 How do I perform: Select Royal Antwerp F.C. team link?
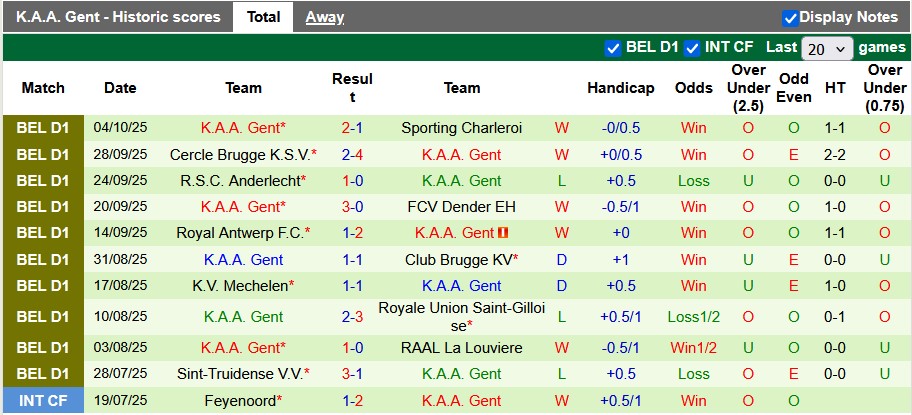(x=240, y=233)
